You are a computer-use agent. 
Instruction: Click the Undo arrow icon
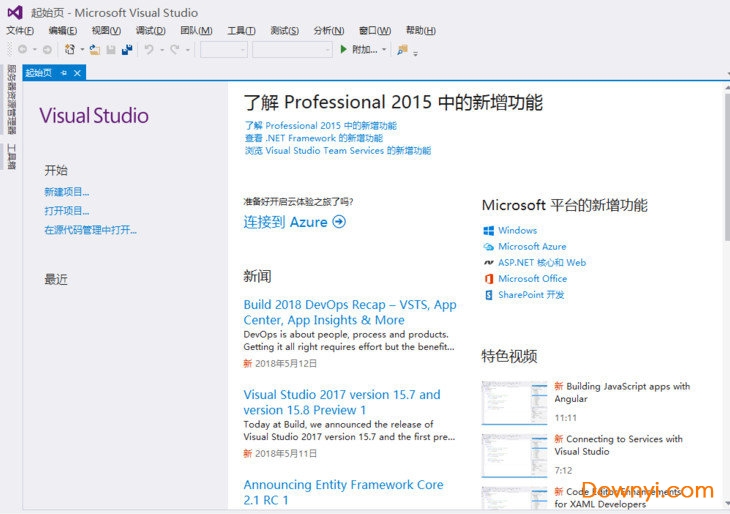[x=149, y=49]
